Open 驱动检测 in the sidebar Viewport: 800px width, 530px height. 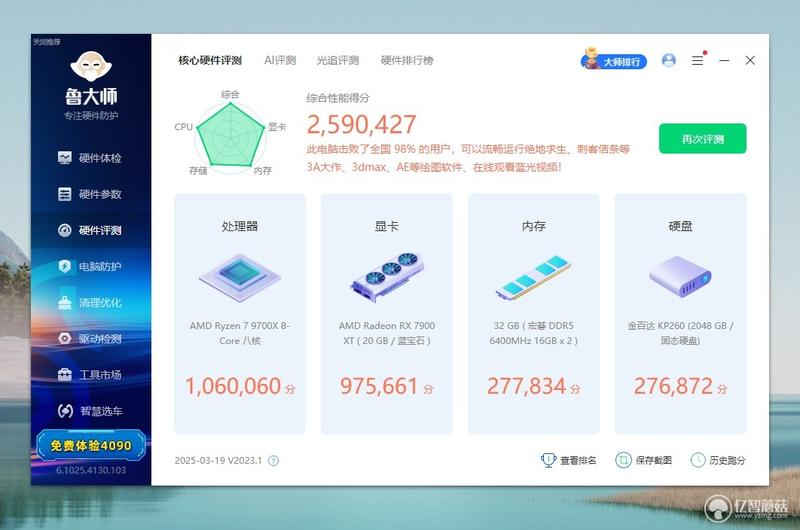(90, 339)
